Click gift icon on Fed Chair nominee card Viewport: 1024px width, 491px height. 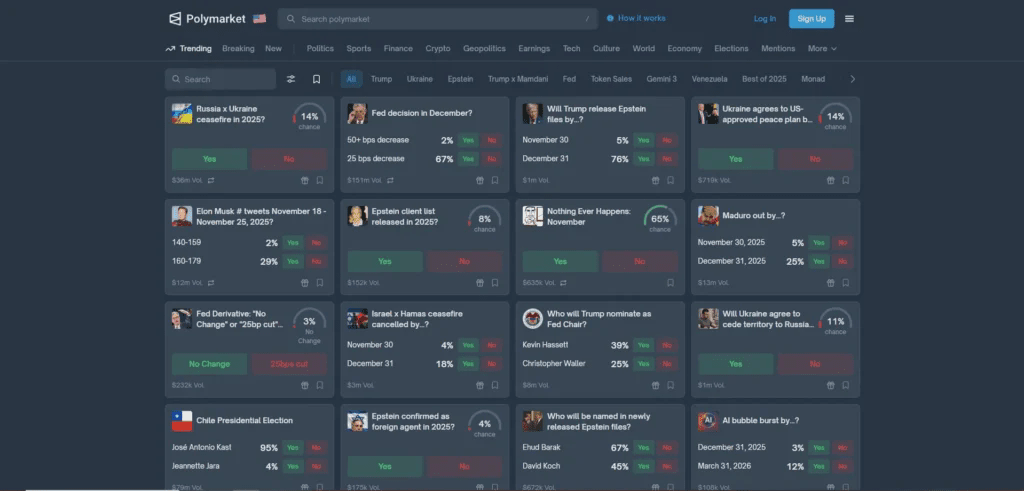pyautogui.click(x=656, y=385)
